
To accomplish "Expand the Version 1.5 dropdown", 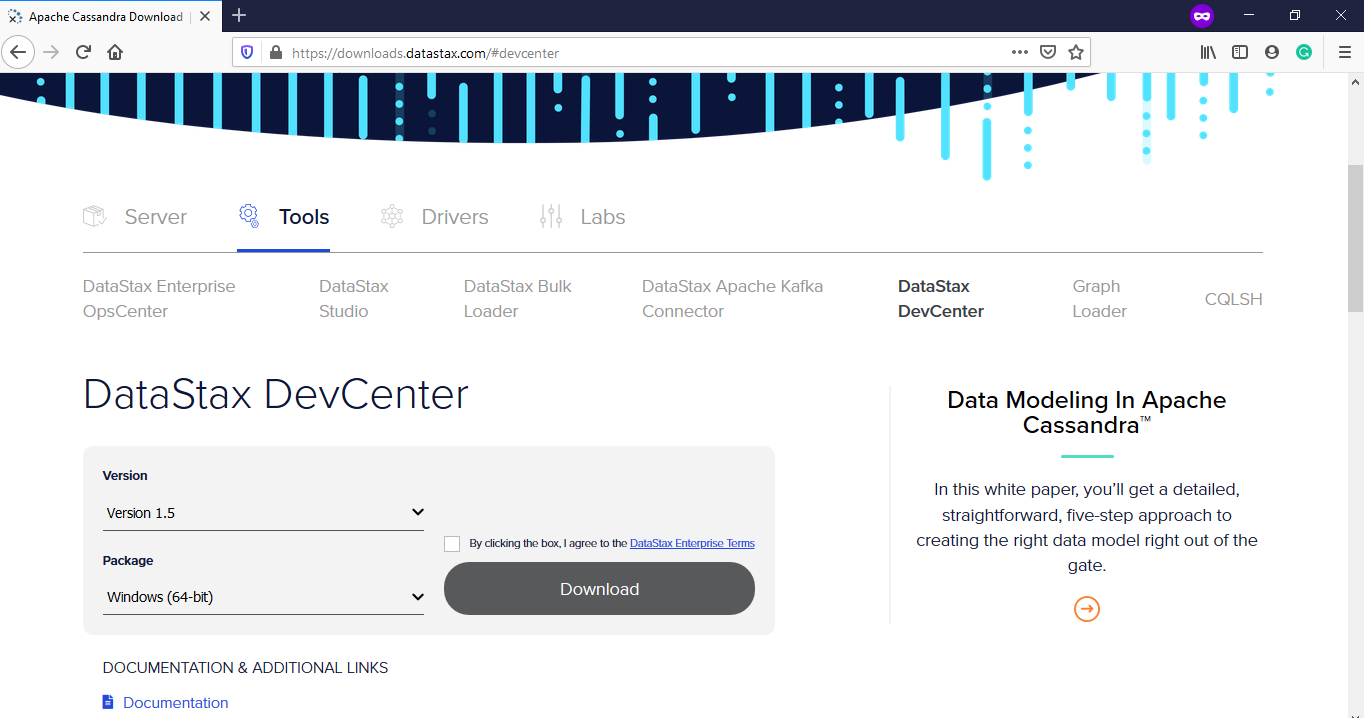I will click(264, 513).
